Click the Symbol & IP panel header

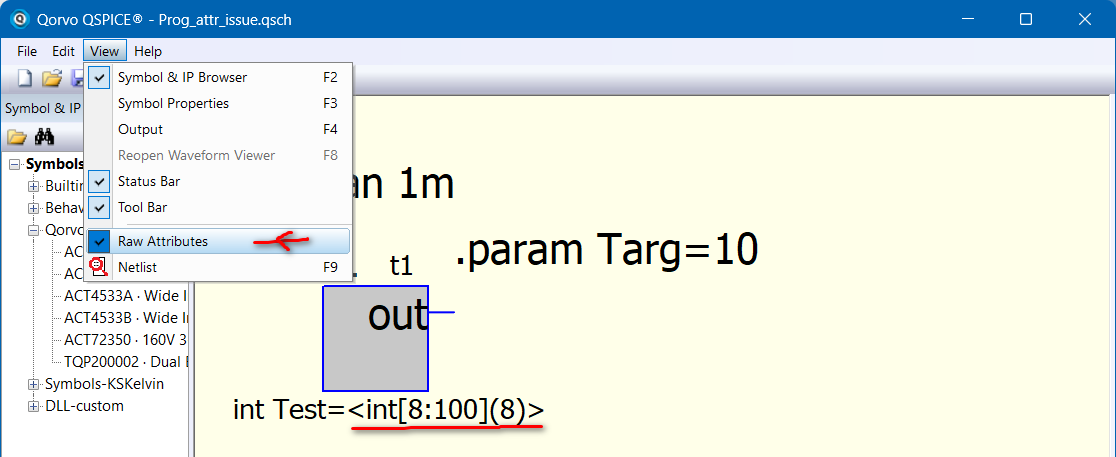(43, 108)
